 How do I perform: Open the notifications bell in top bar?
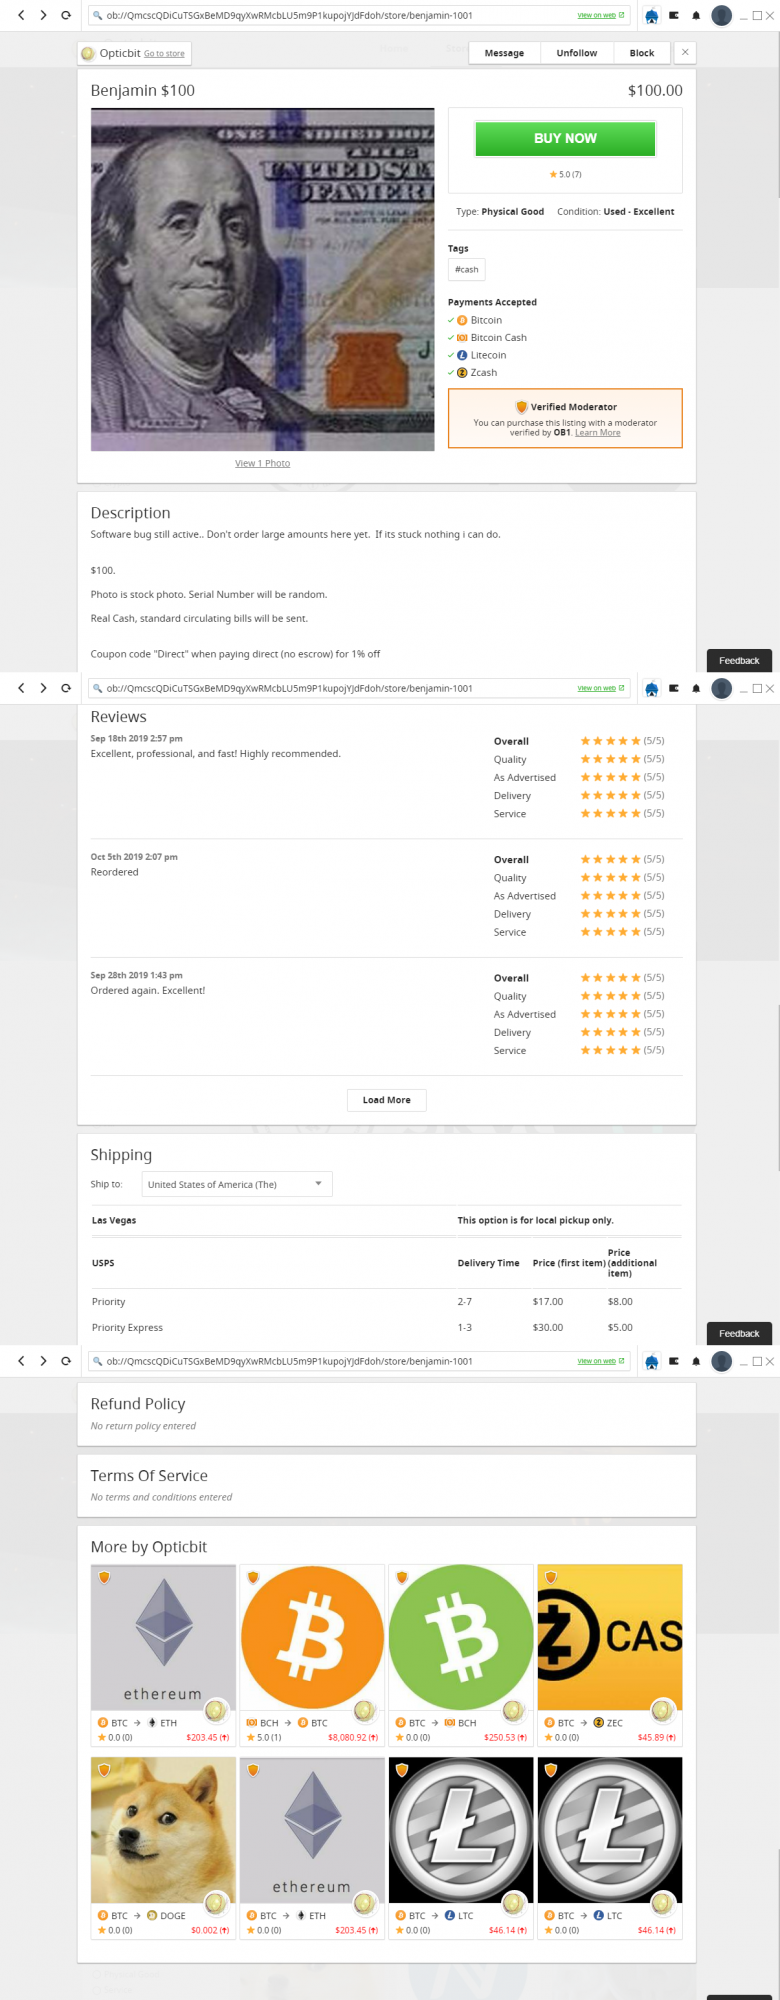[x=696, y=16]
